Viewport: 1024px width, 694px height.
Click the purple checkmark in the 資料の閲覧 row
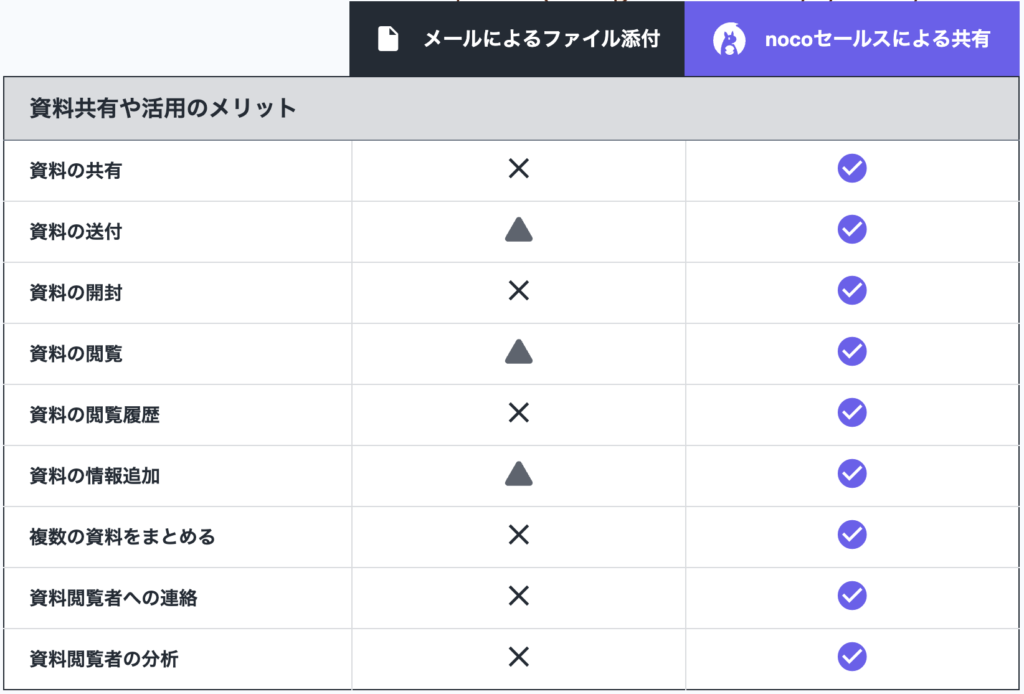852,351
